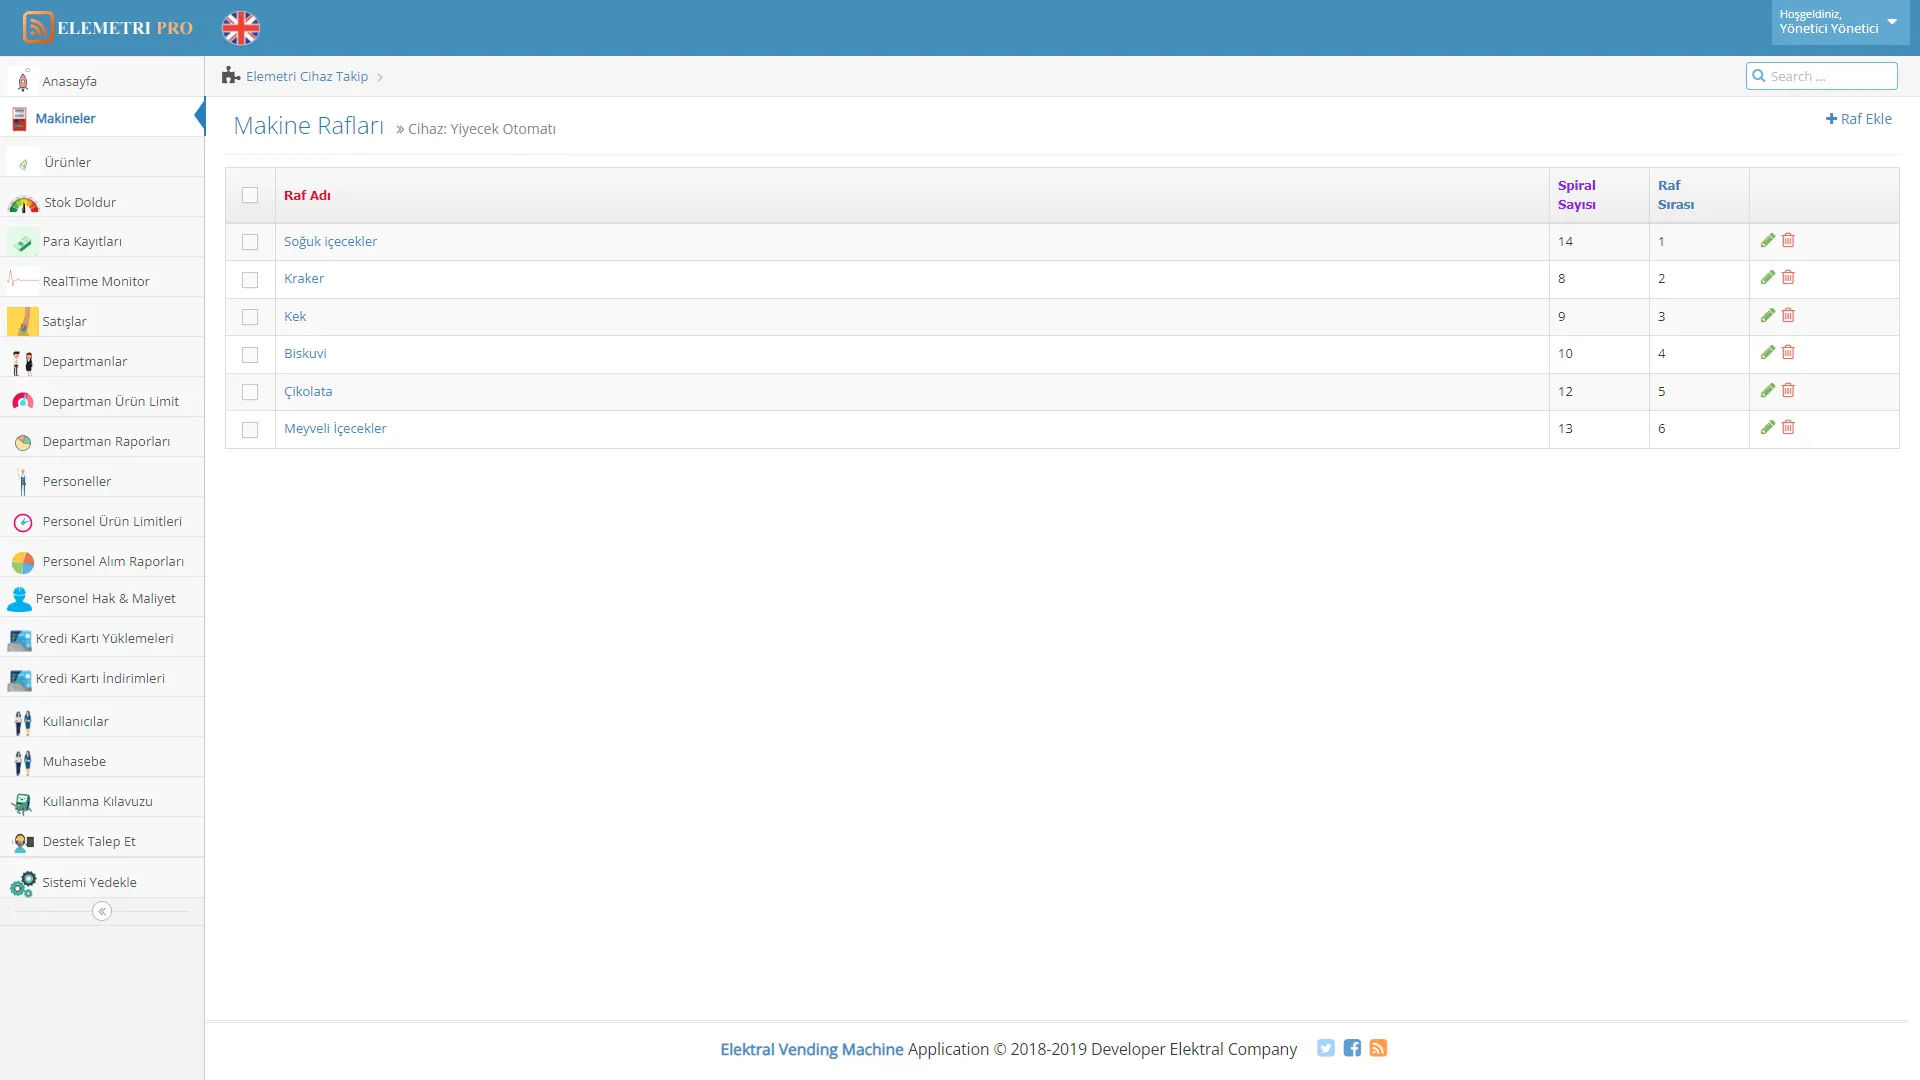The image size is (1920, 1080).
Task: Click the Elemetri Pro logo icon
Action: (38, 27)
